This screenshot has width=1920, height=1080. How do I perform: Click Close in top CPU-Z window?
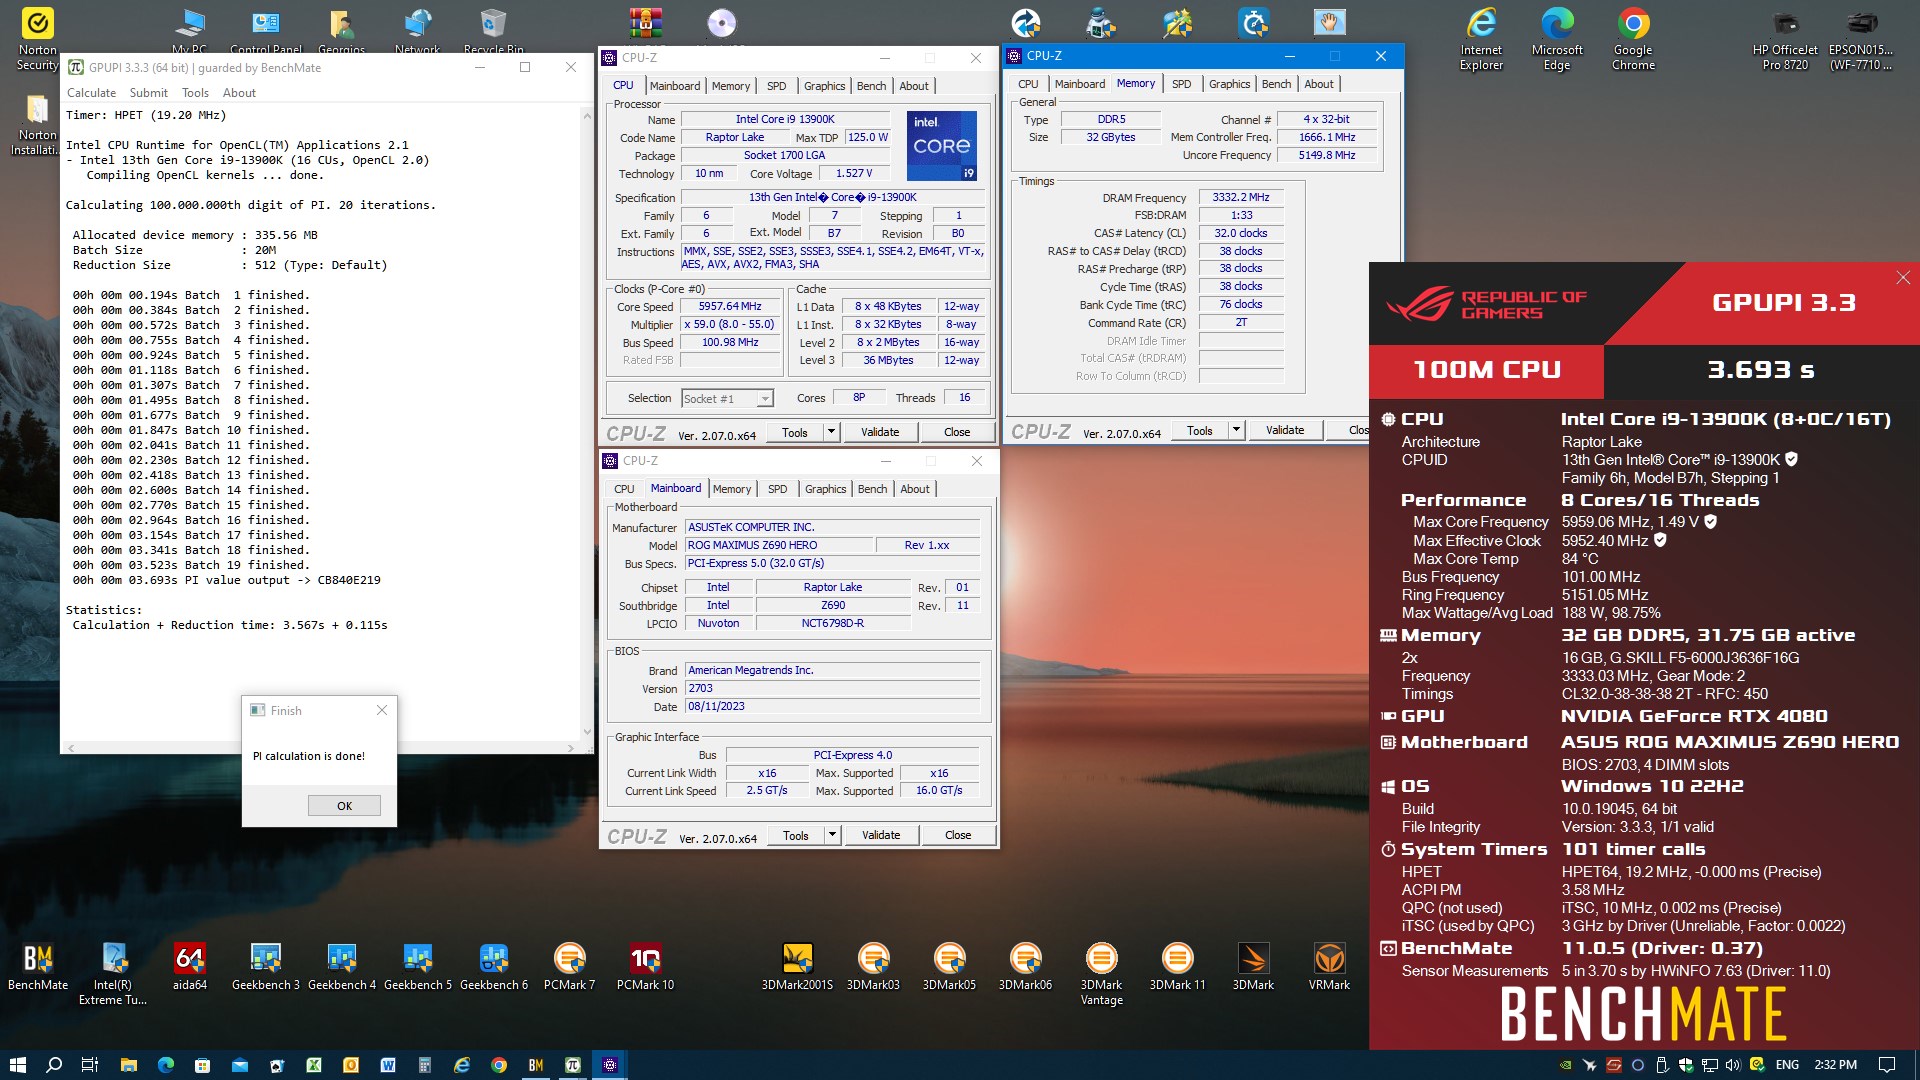[x=957, y=432]
